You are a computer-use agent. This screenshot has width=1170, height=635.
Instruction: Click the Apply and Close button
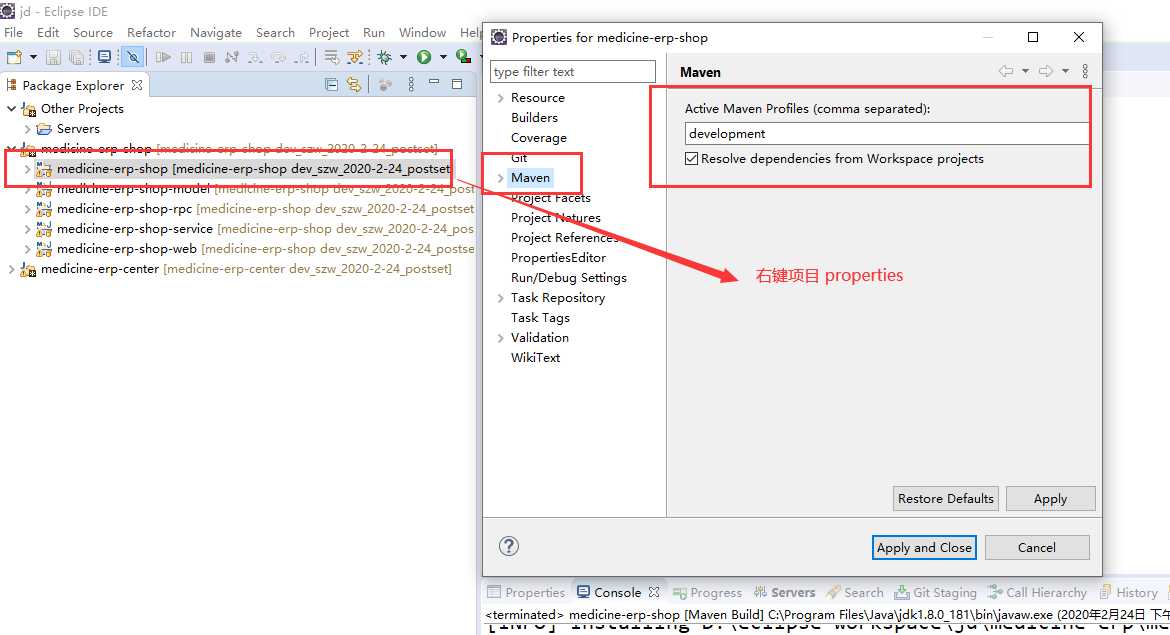(924, 548)
